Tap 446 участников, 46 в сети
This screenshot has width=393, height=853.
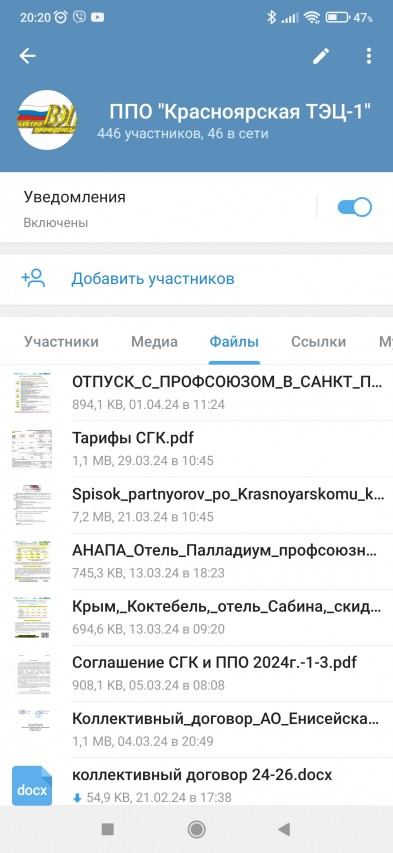(183, 133)
